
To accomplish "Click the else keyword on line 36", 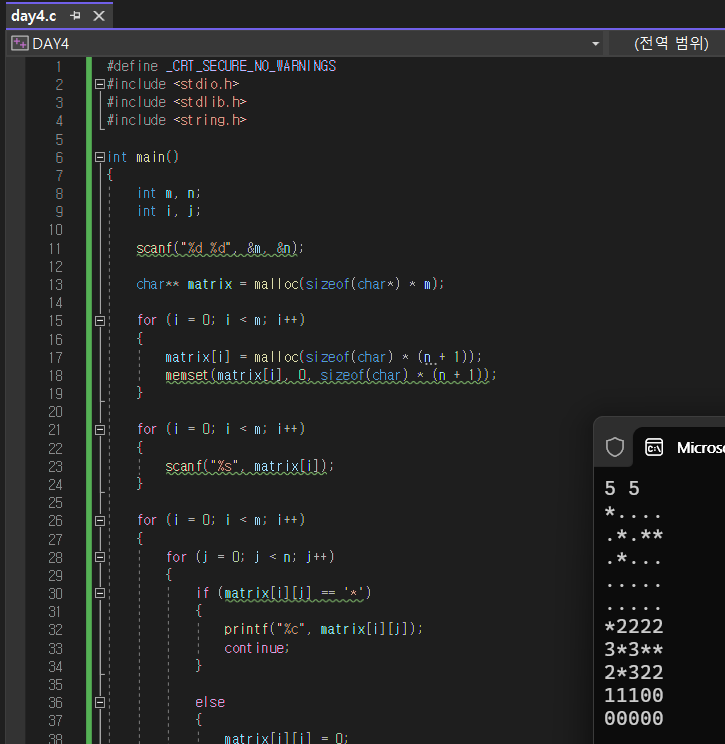I will pyautogui.click(x=210, y=702).
